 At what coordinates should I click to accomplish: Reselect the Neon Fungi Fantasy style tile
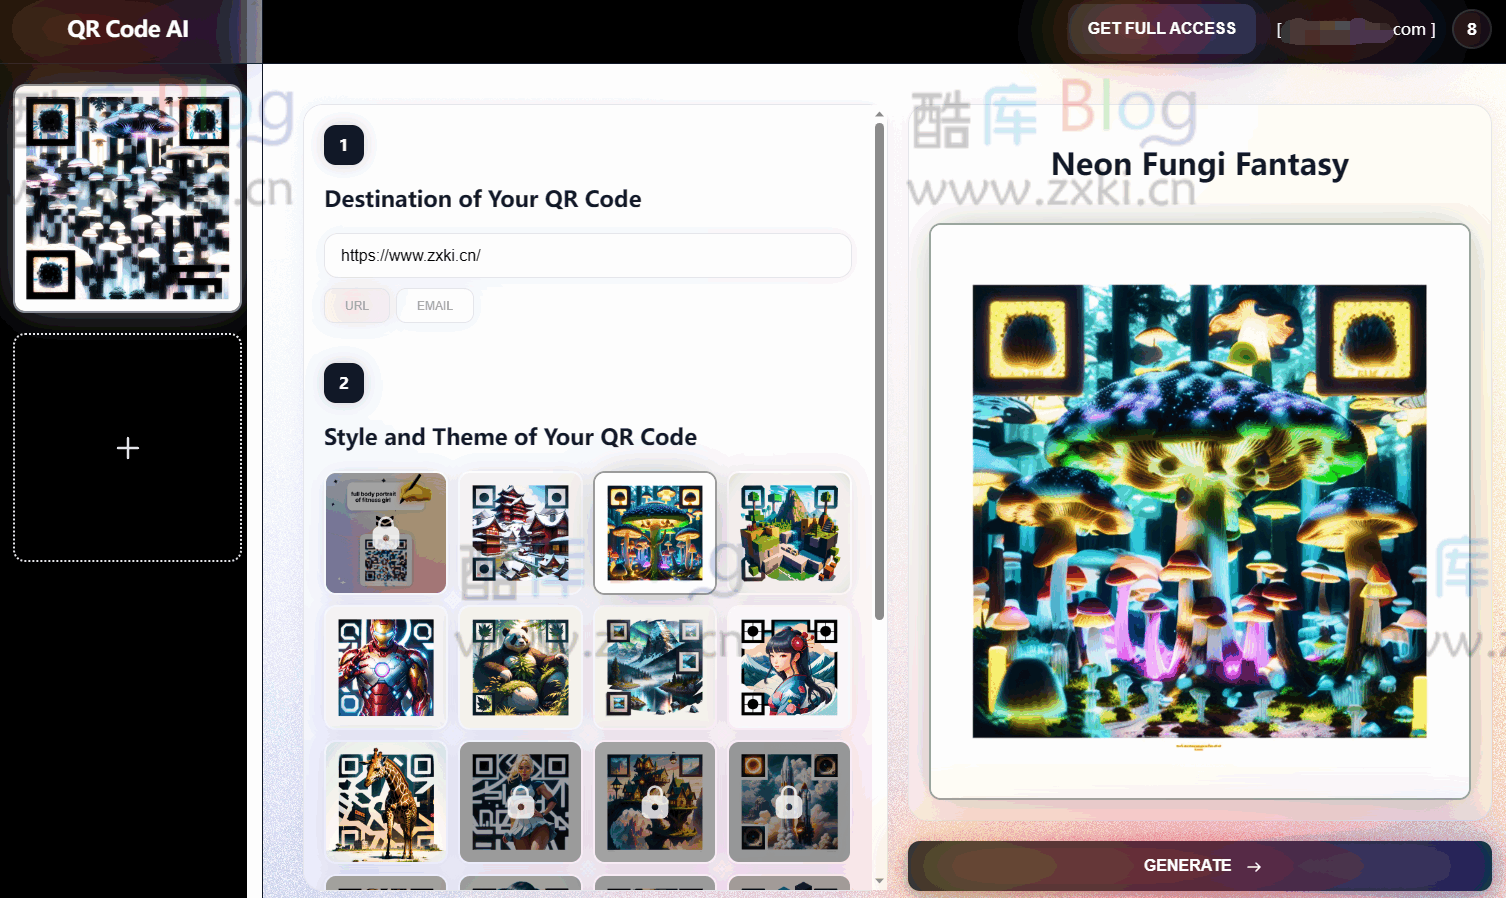click(654, 533)
